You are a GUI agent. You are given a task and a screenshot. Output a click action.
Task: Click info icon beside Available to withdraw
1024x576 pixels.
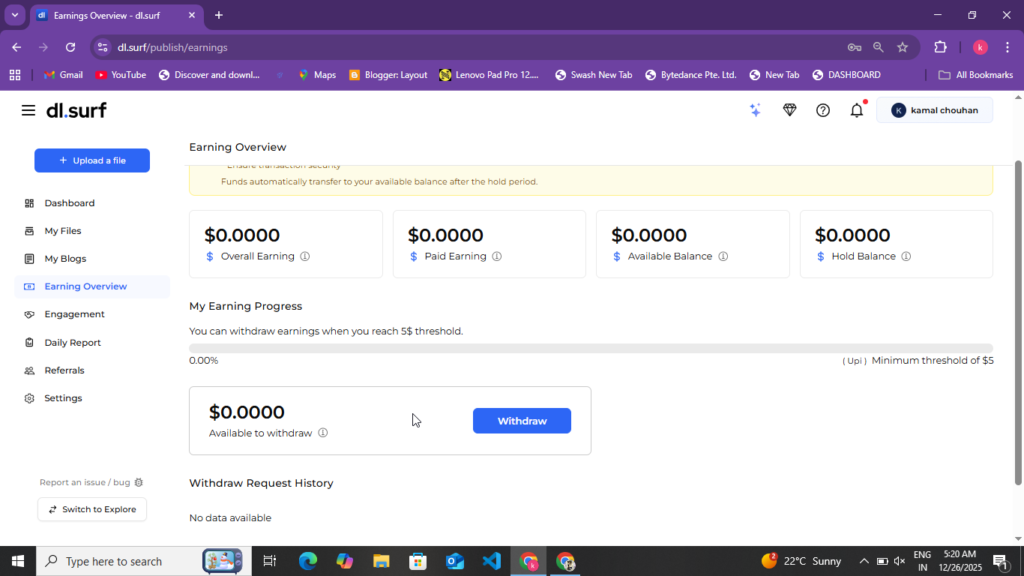[x=323, y=433]
